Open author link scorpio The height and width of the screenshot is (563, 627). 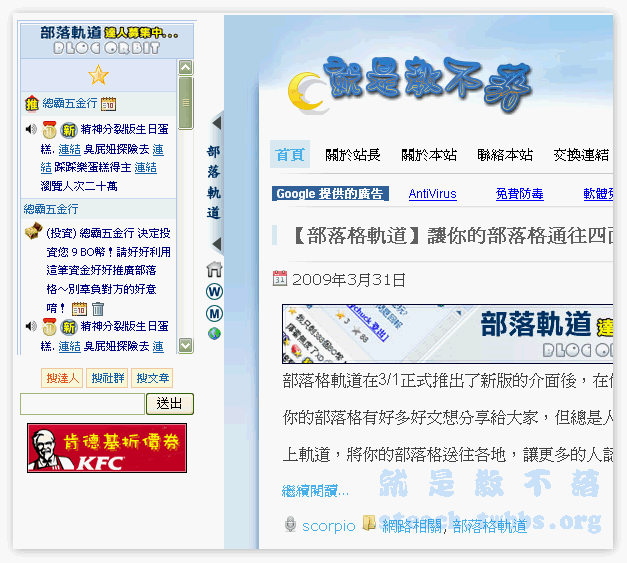329,526
